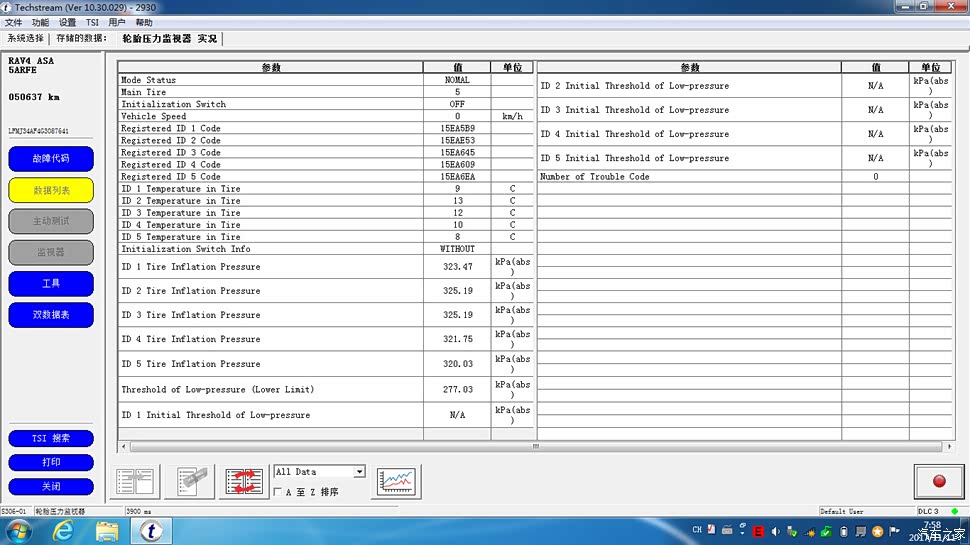This screenshot has height=545, width=970.
Task: Open the 帮助 menu
Action: [144, 22]
